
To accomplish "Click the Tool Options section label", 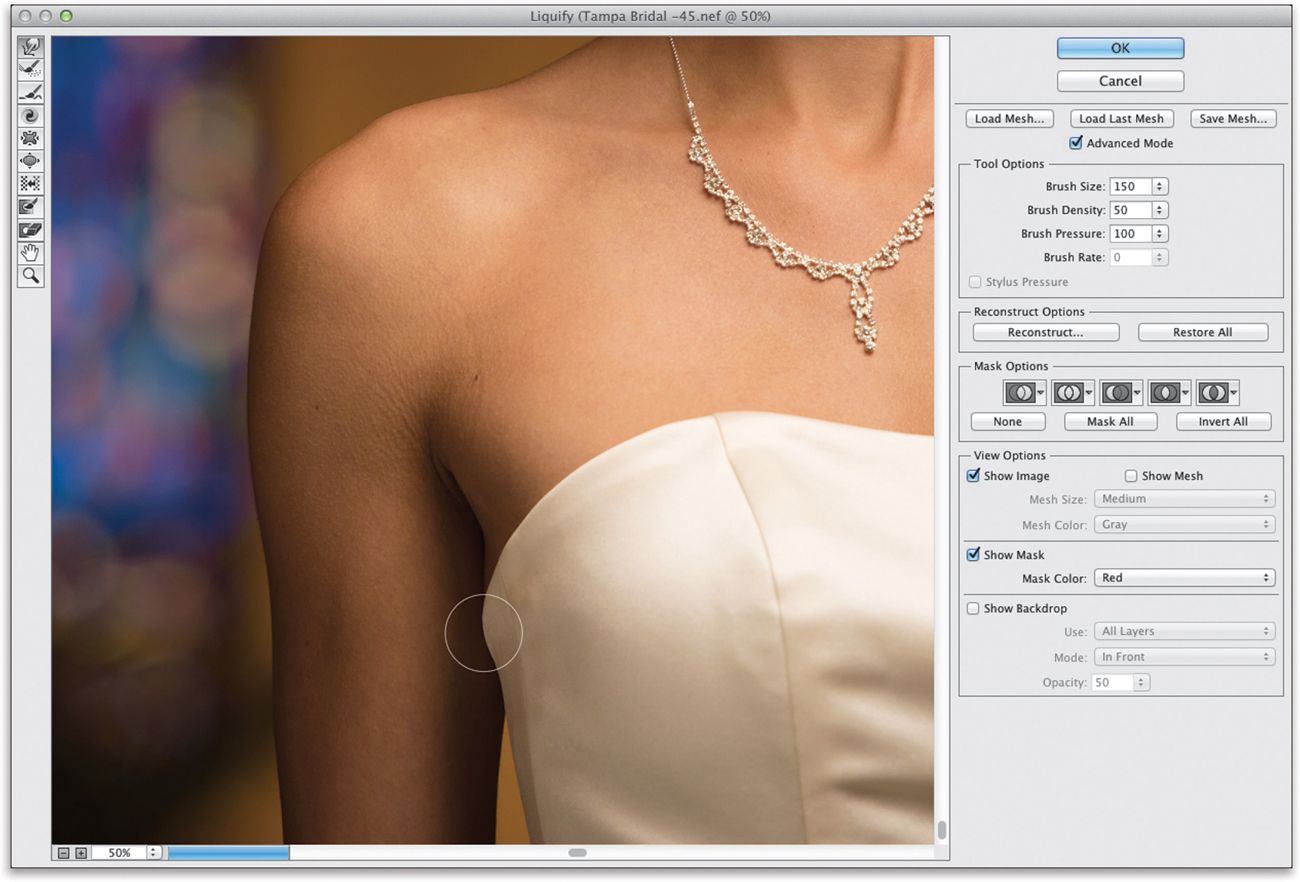I will (1009, 164).
